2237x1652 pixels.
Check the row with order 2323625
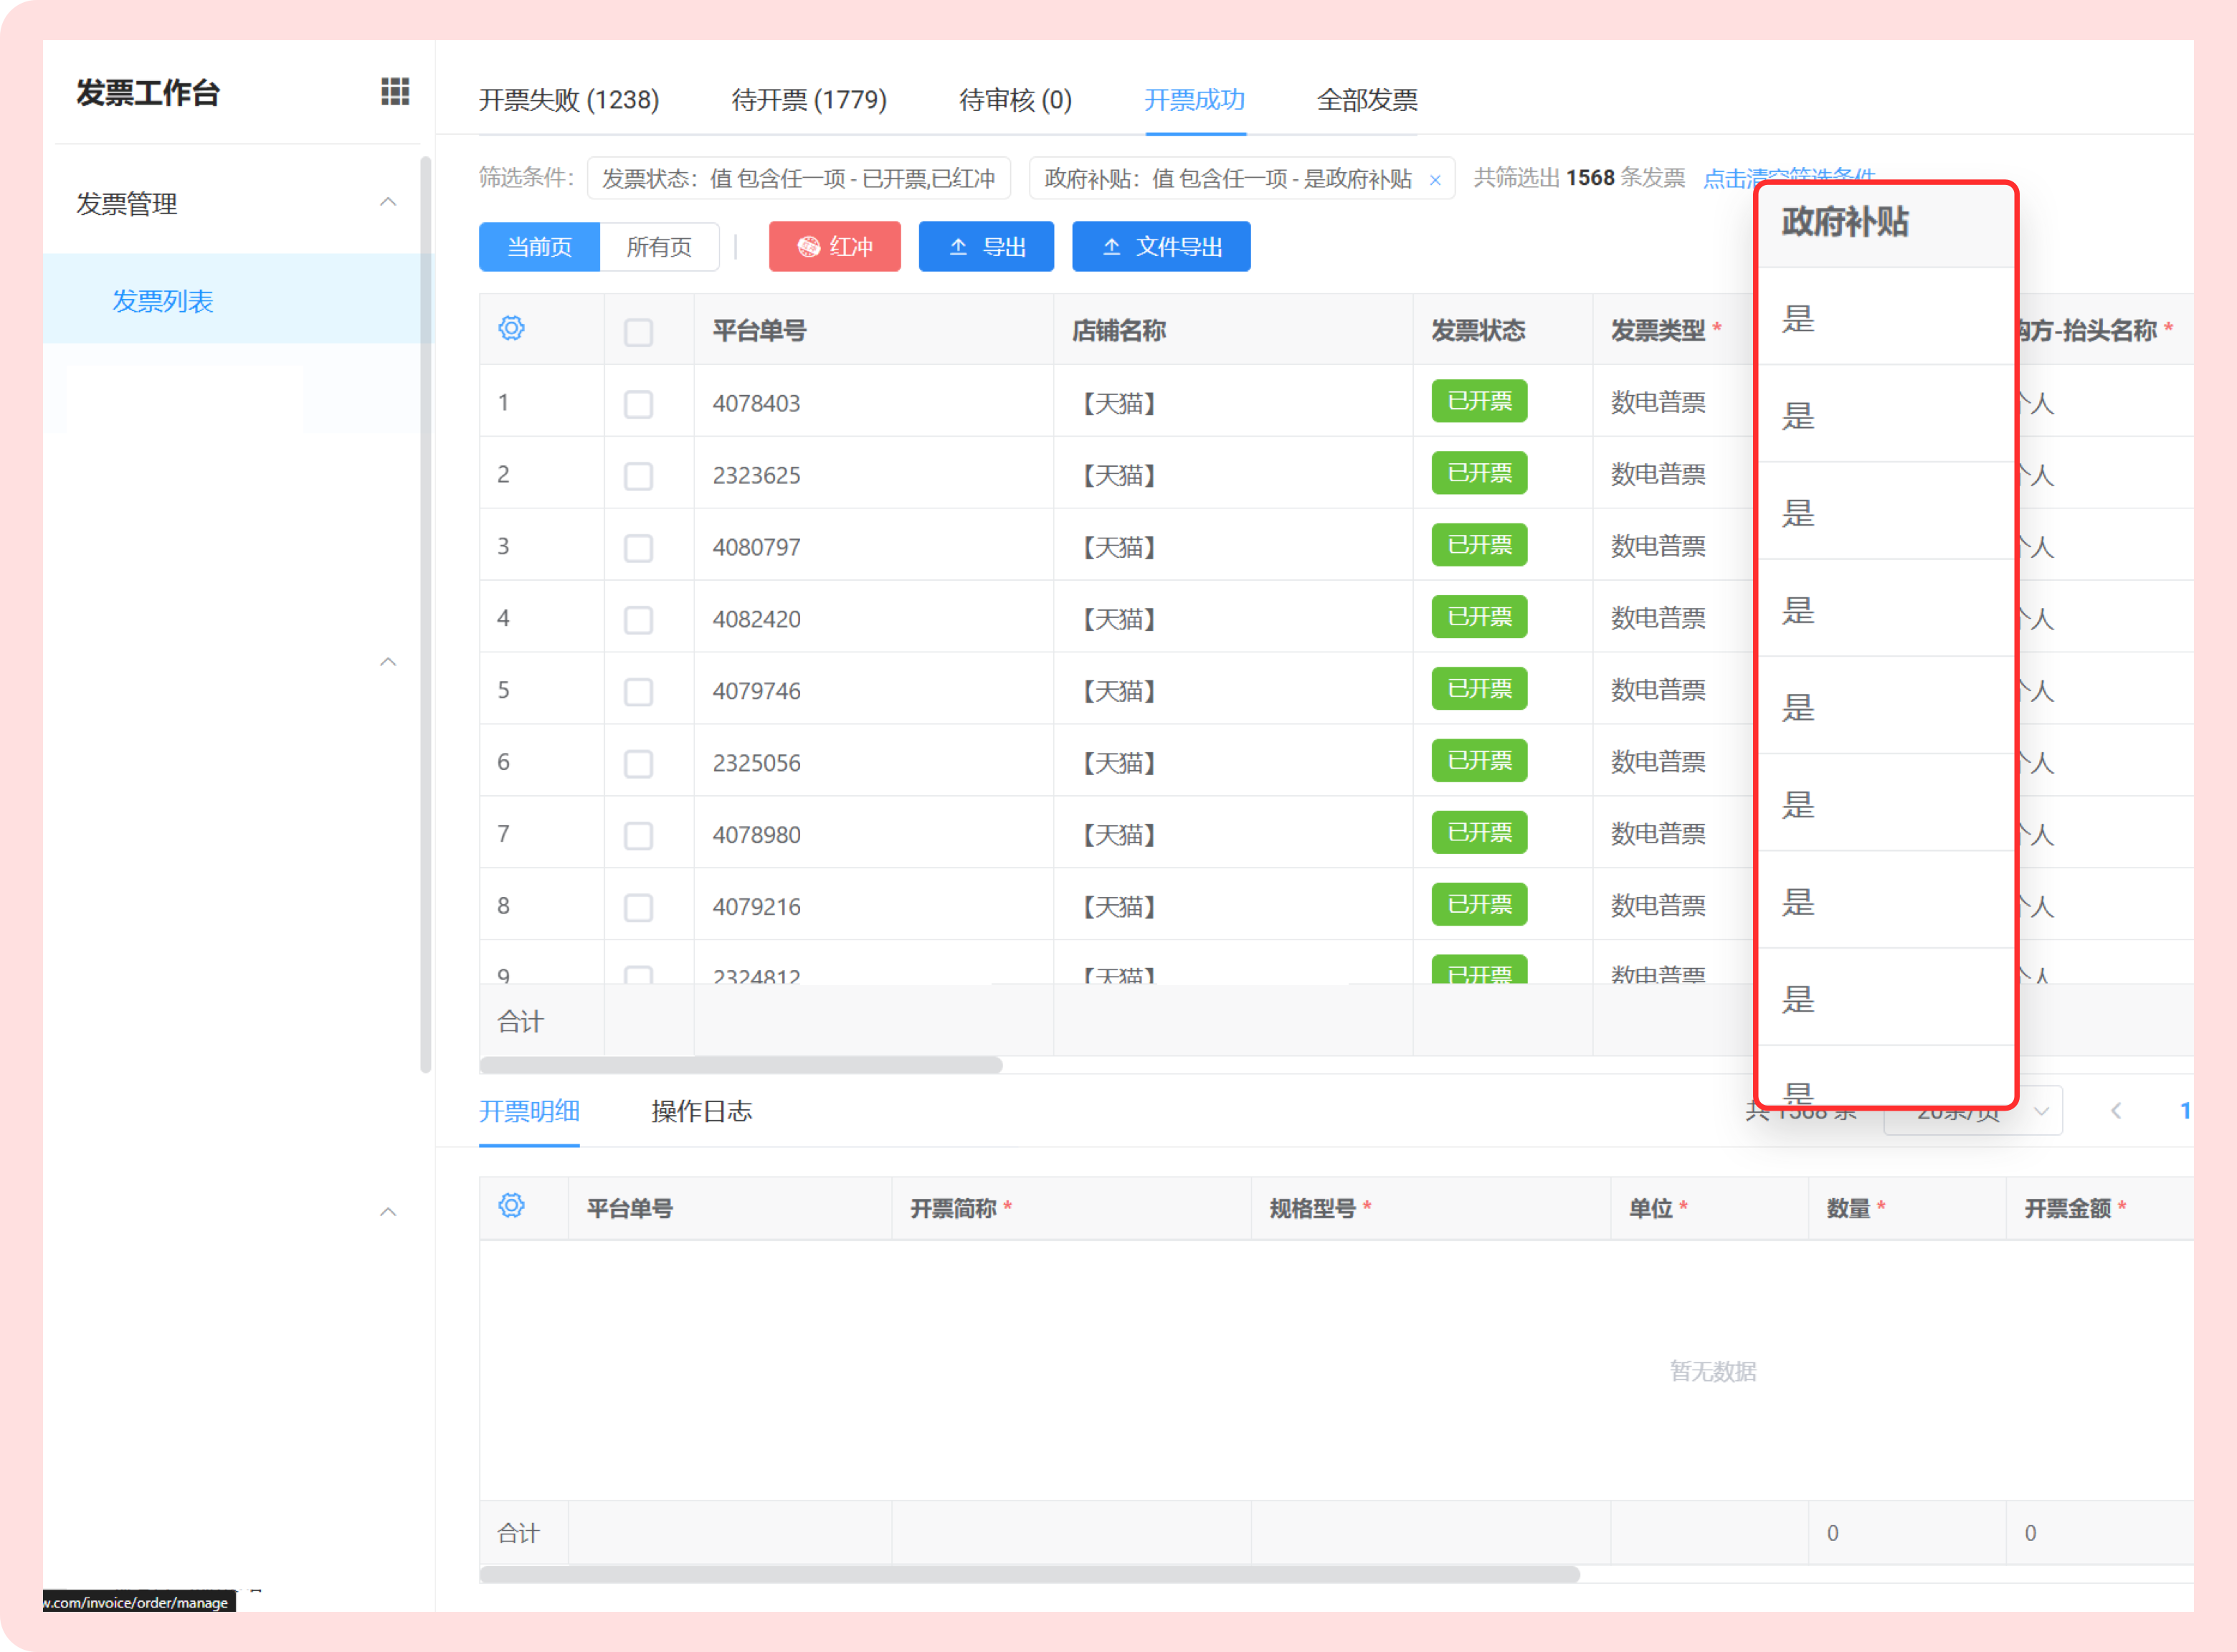pos(638,476)
